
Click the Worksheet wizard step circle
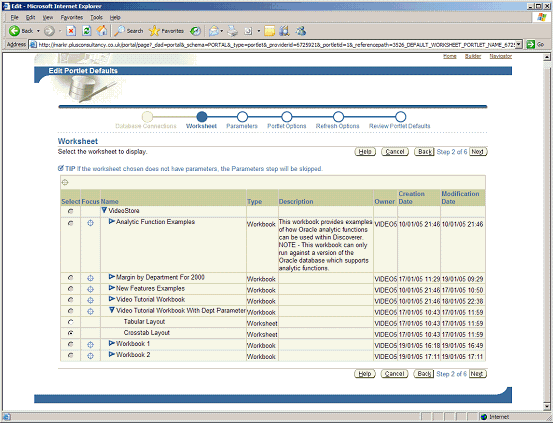click(202, 117)
